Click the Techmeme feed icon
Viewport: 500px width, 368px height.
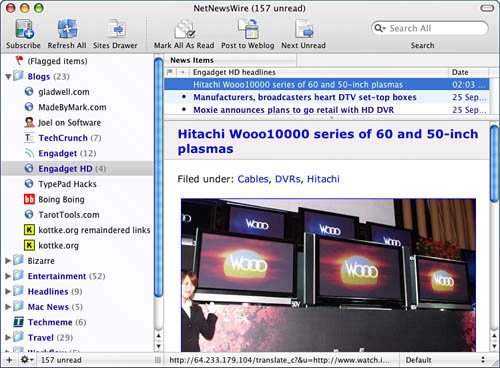pyautogui.click(x=18, y=322)
